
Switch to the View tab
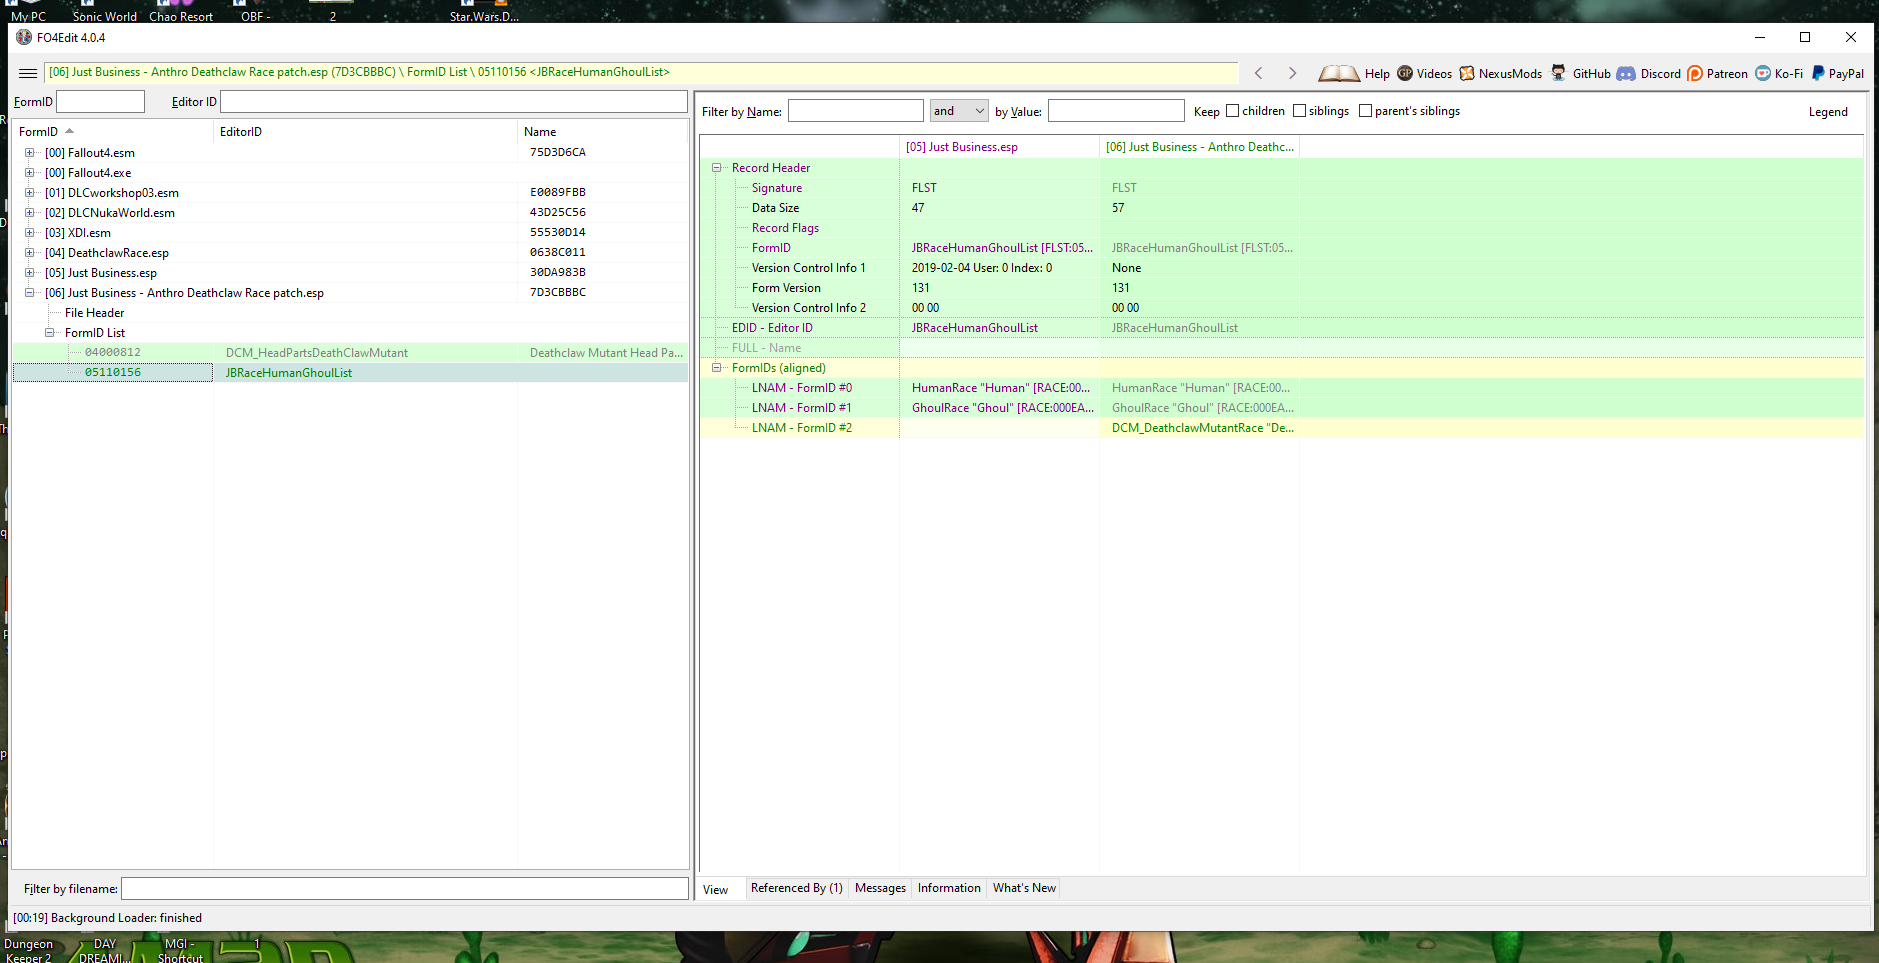[x=716, y=889]
